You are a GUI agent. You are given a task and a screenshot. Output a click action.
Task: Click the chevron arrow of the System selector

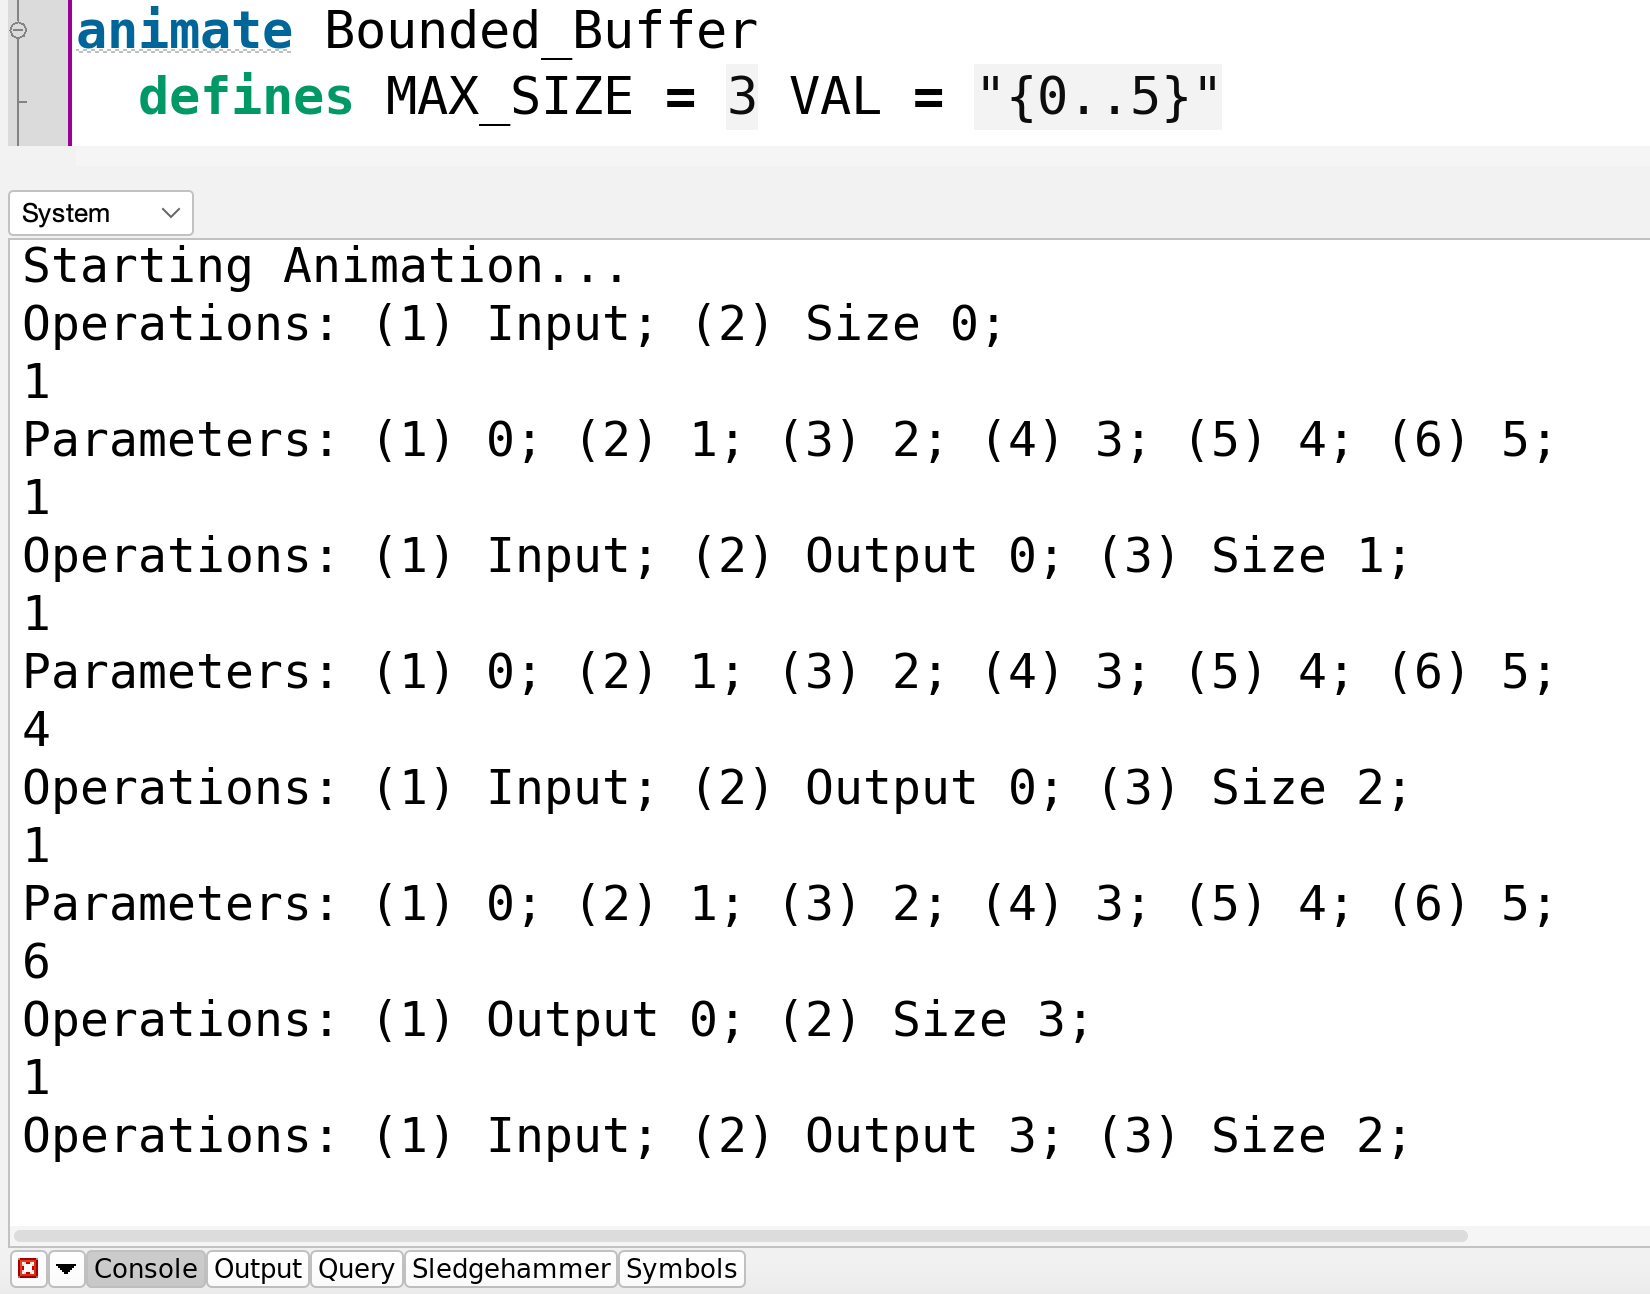coord(171,213)
